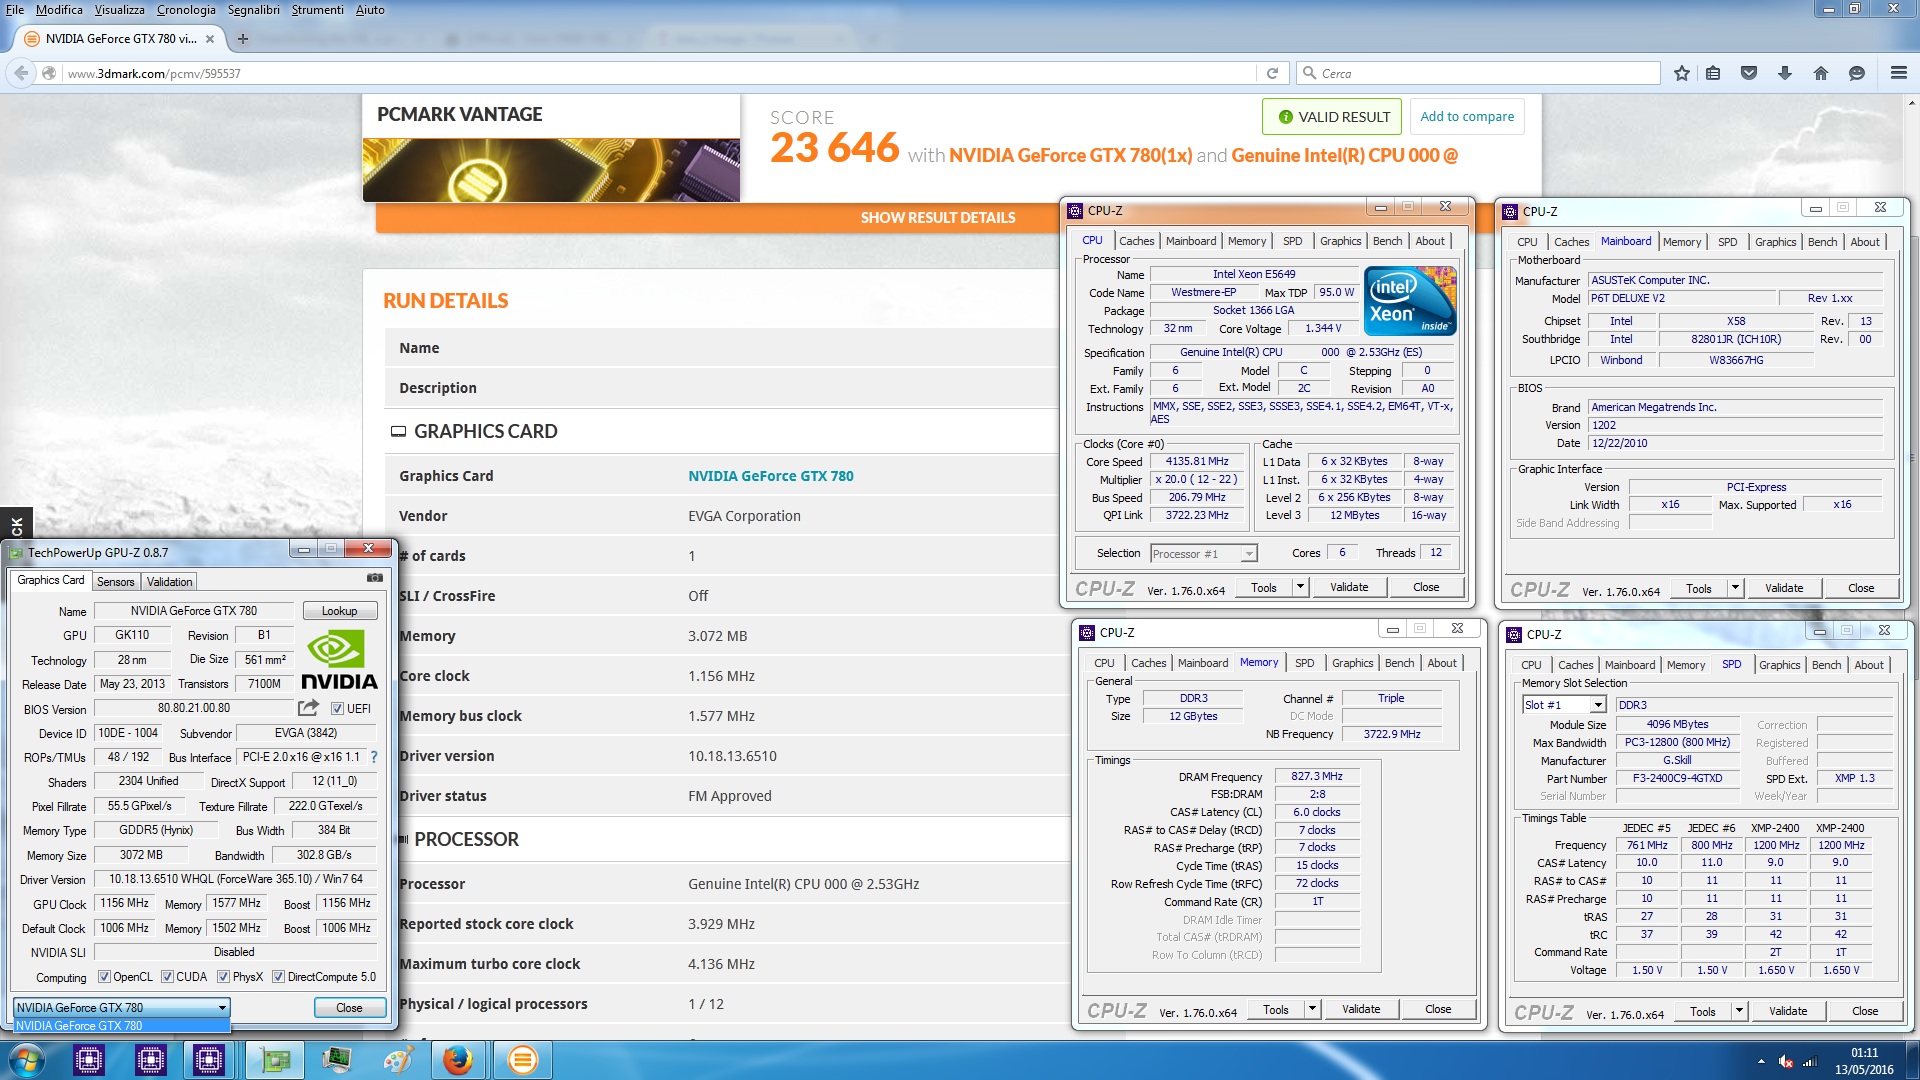Toggle the DirectCompute 5.0 checkbox
The height and width of the screenshot is (1080, 1920).
tap(279, 977)
